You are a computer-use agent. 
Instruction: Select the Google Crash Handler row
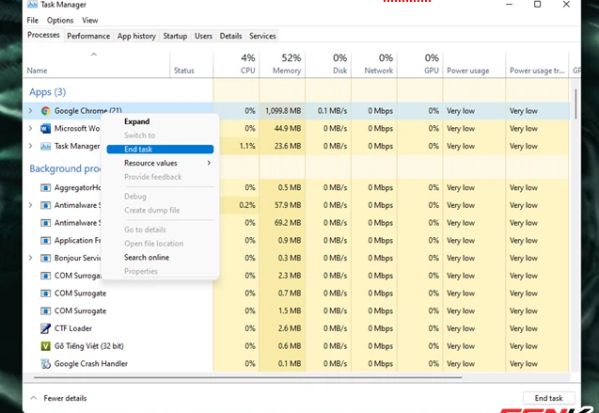[x=296, y=364]
